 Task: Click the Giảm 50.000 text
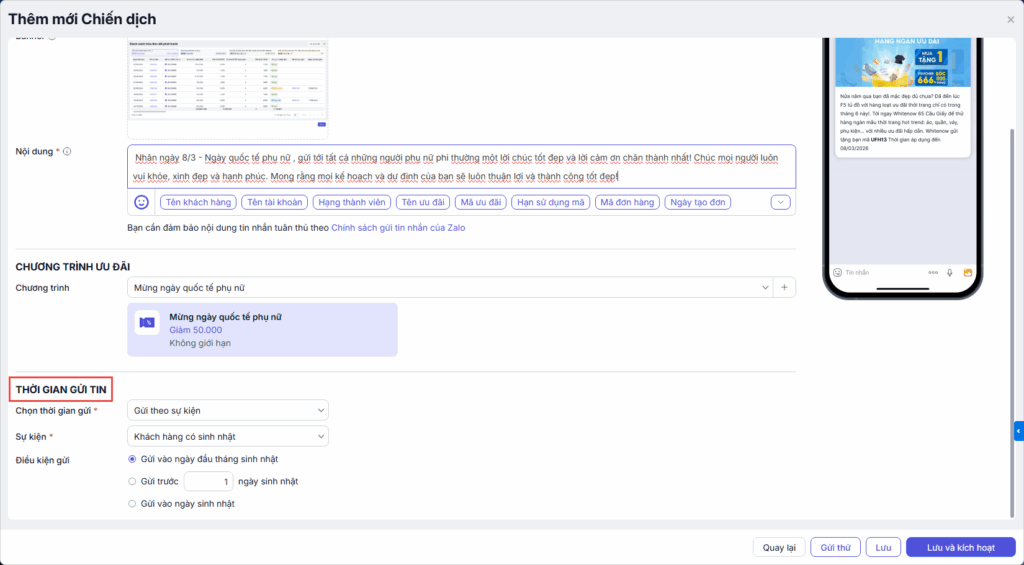[x=195, y=330]
